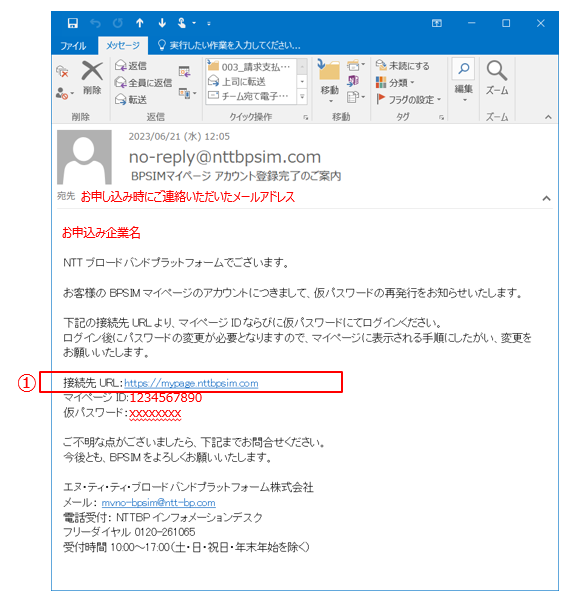This screenshot has width=571, height=603.
Task: Click the ignore conversation icon
Action: point(62,72)
